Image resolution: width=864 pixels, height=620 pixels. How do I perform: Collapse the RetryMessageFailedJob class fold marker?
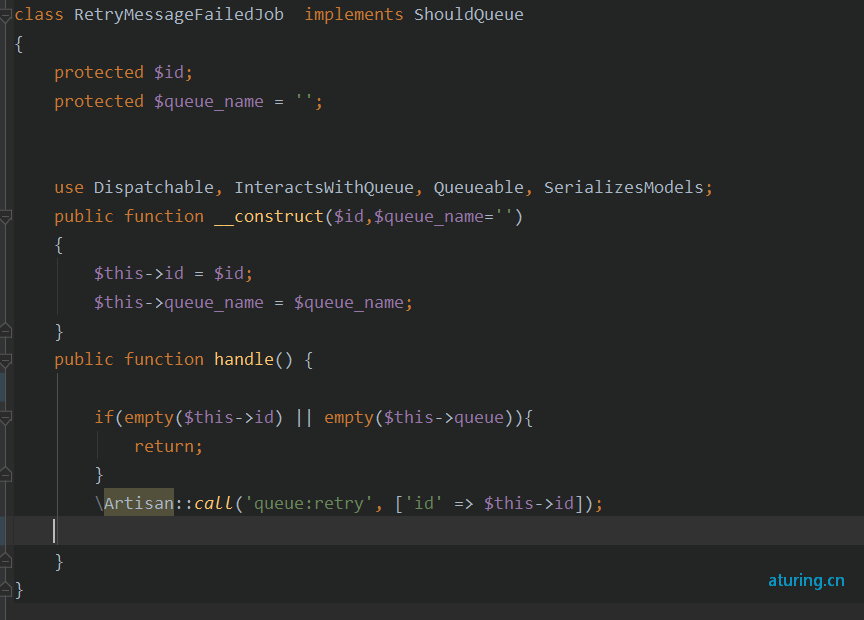(x=5, y=15)
